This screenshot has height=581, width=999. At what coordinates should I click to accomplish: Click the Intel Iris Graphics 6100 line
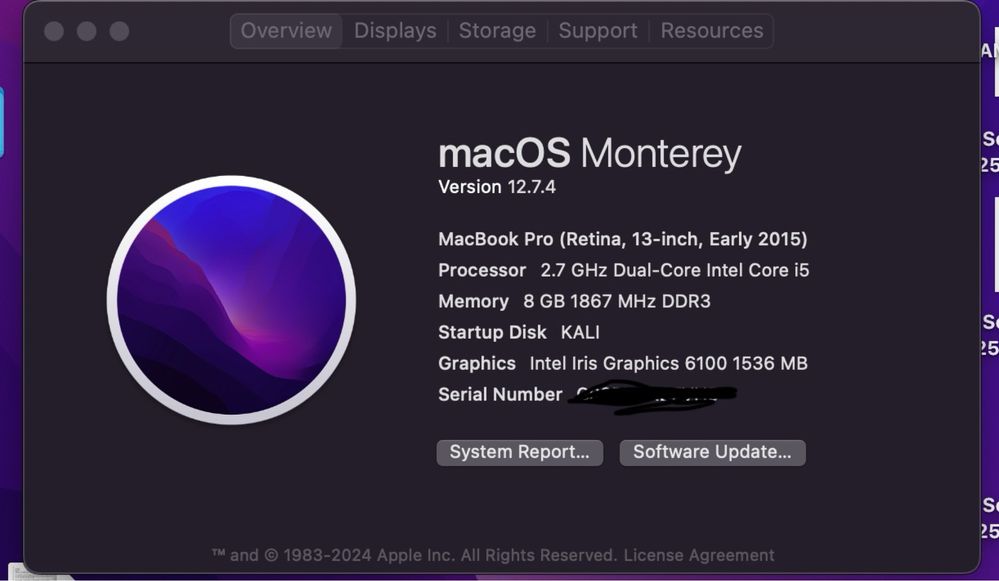click(622, 363)
